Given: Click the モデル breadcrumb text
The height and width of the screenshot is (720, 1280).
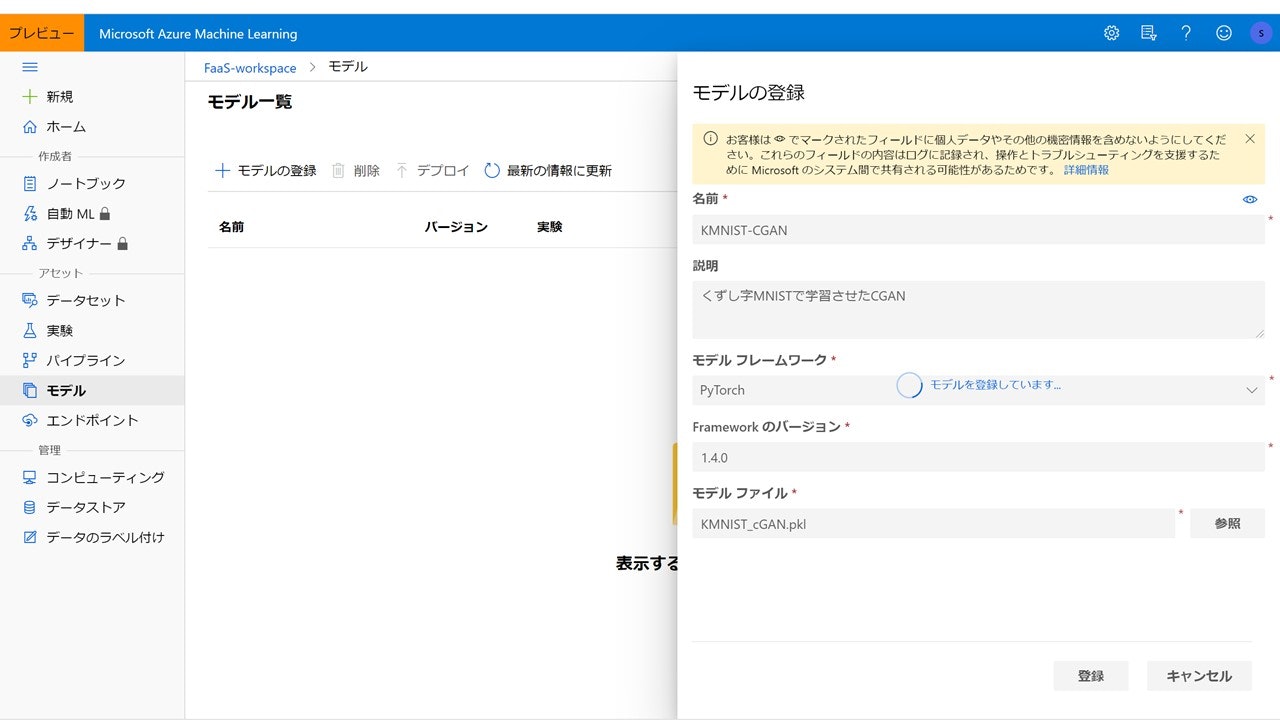Looking at the screenshot, I should coord(348,67).
